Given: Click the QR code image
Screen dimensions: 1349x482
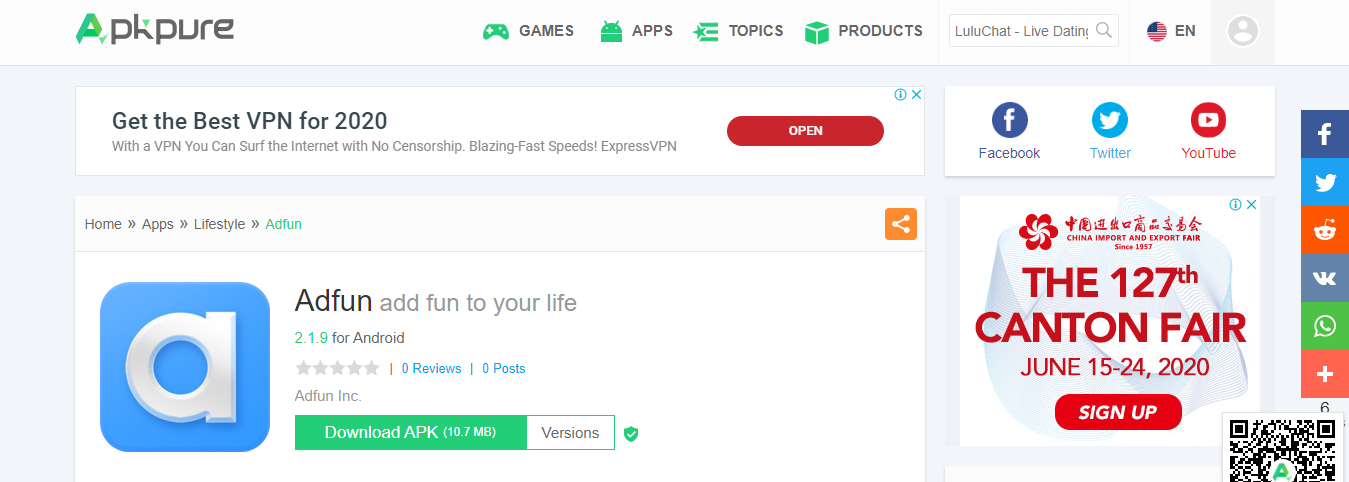Looking at the screenshot, I should [1283, 449].
